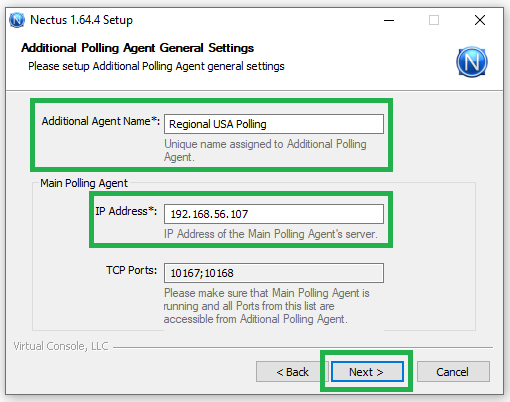Viewport: 510px width, 402px height.
Task: Click the Additional Agent Name label
Action: coord(100,121)
